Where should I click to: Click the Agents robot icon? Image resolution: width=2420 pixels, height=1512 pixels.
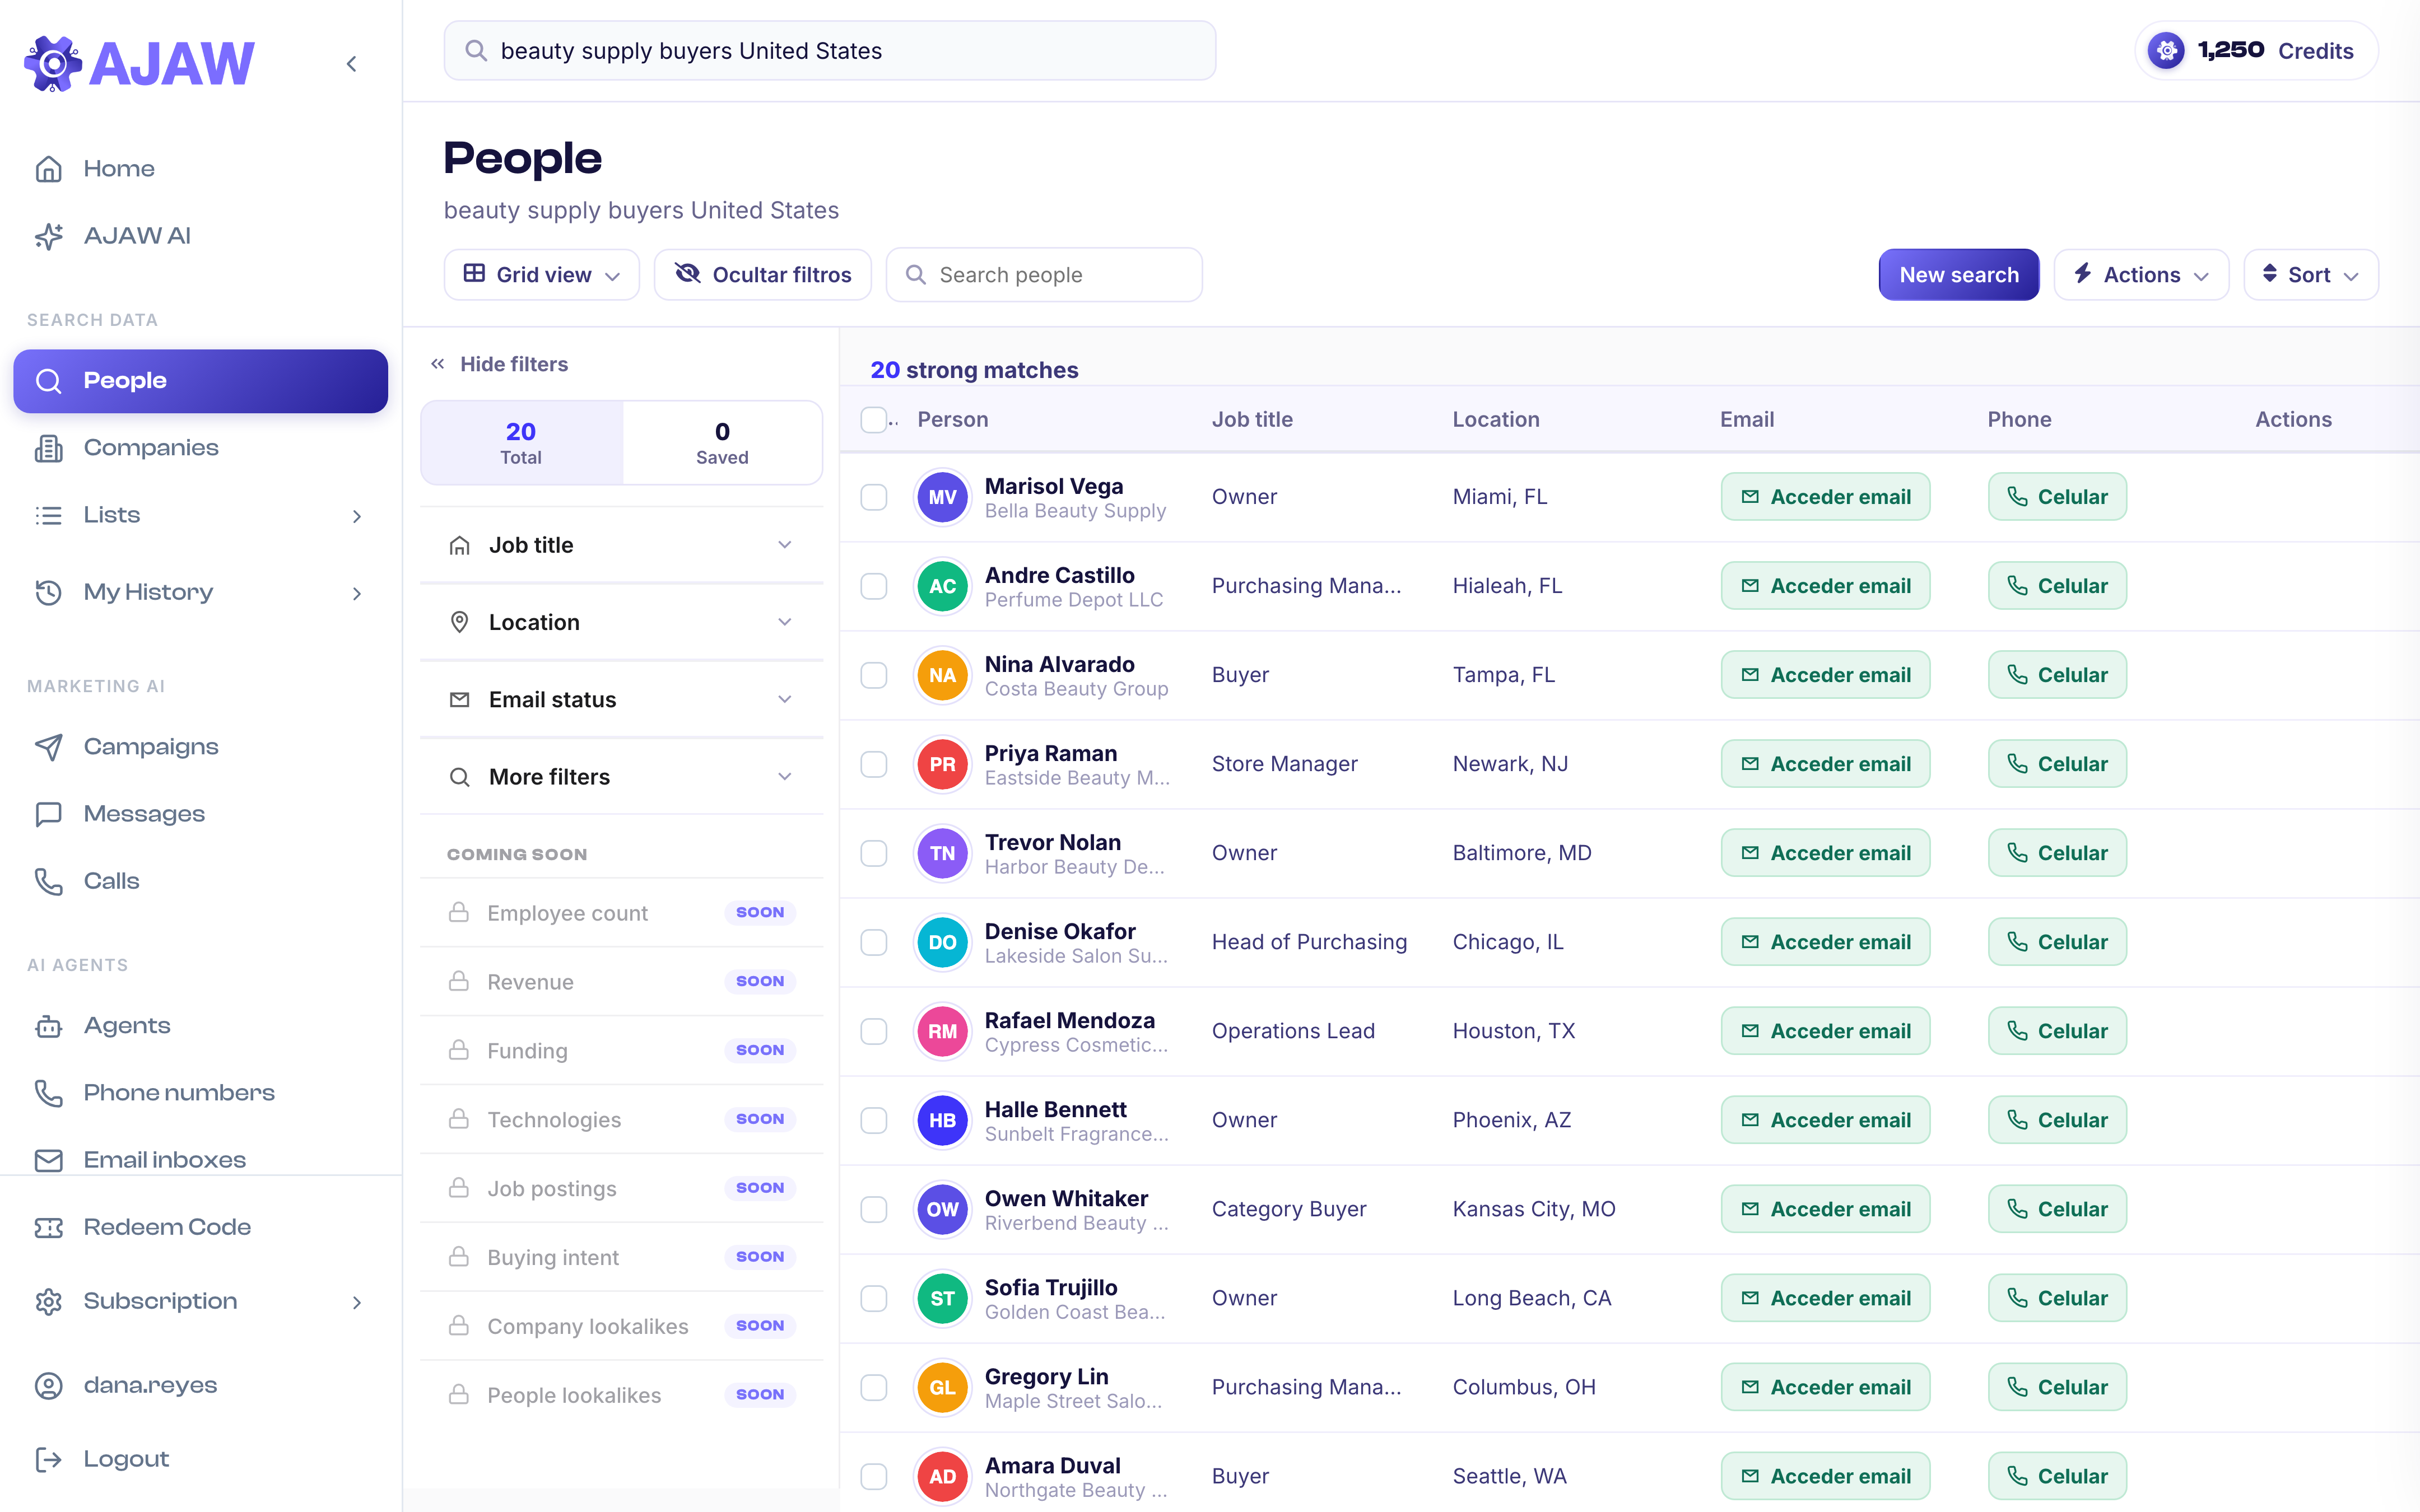[48, 1026]
